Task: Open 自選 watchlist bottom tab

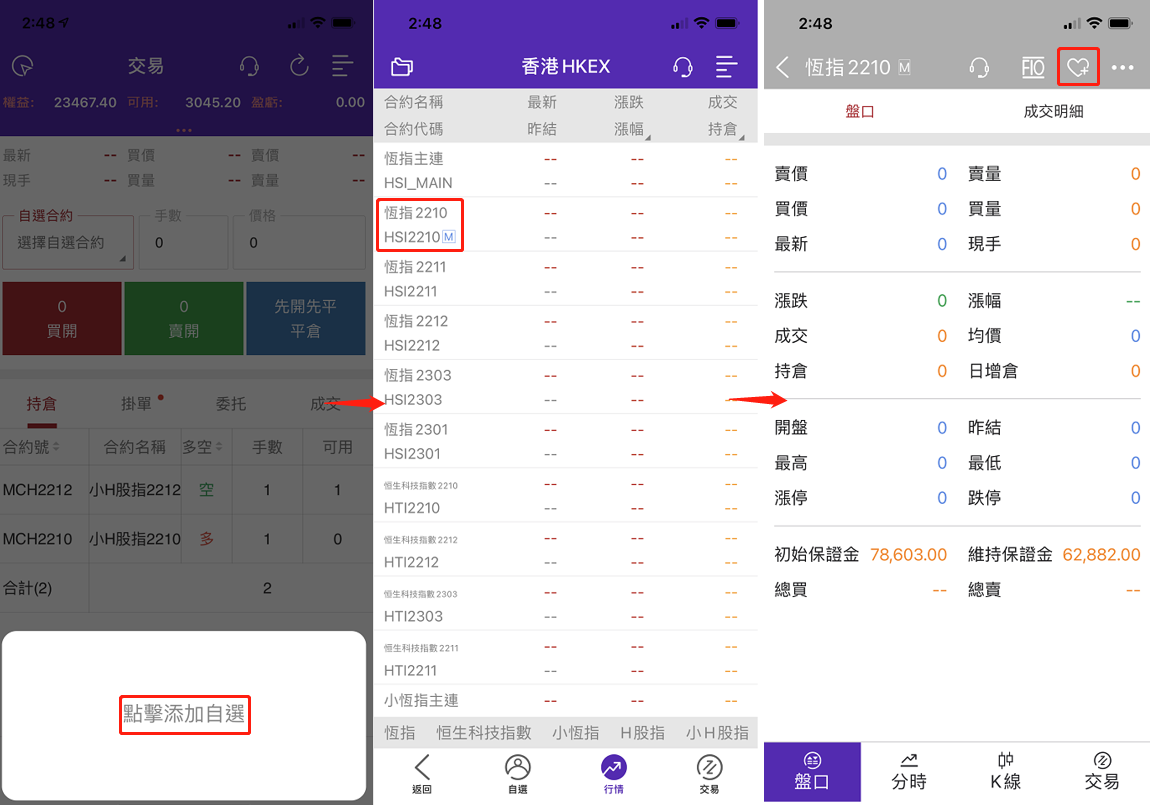Action: (x=518, y=774)
